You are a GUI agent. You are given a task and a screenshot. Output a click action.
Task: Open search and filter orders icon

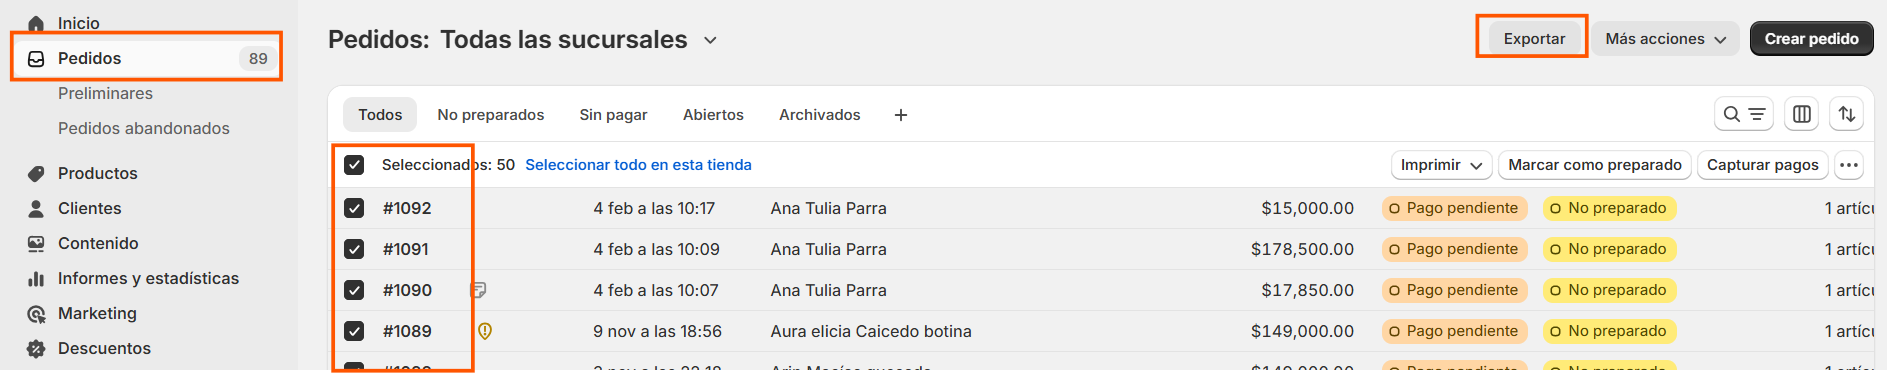[1744, 115]
